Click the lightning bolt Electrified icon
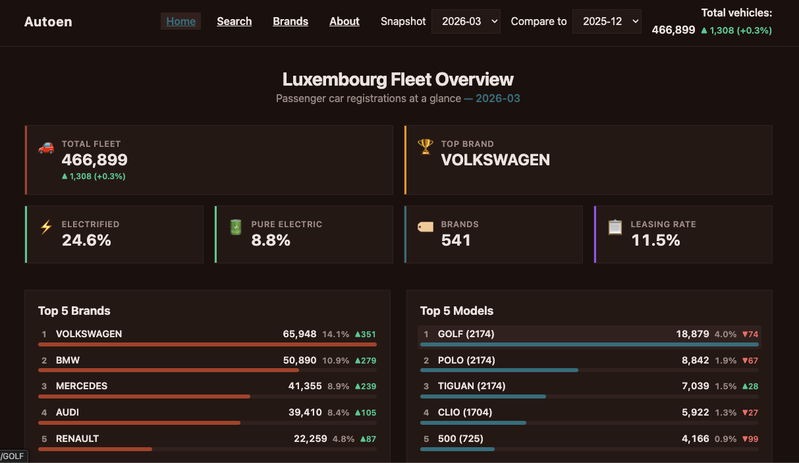 point(46,227)
